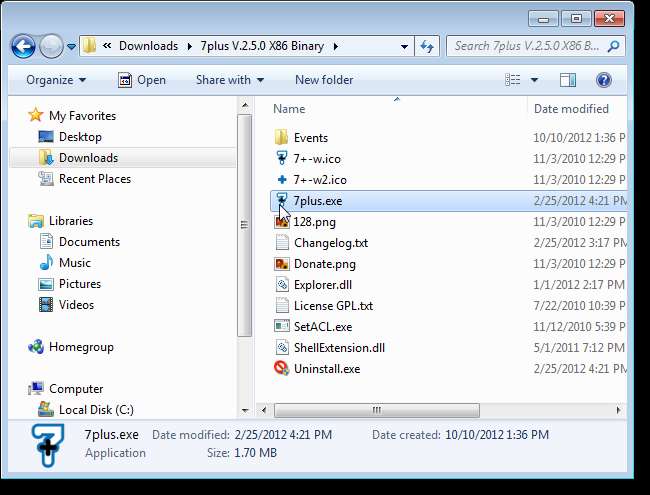650x495 pixels.
Task: Click the date 5/1/2011 7:12 PM
Action: click(x=579, y=347)
